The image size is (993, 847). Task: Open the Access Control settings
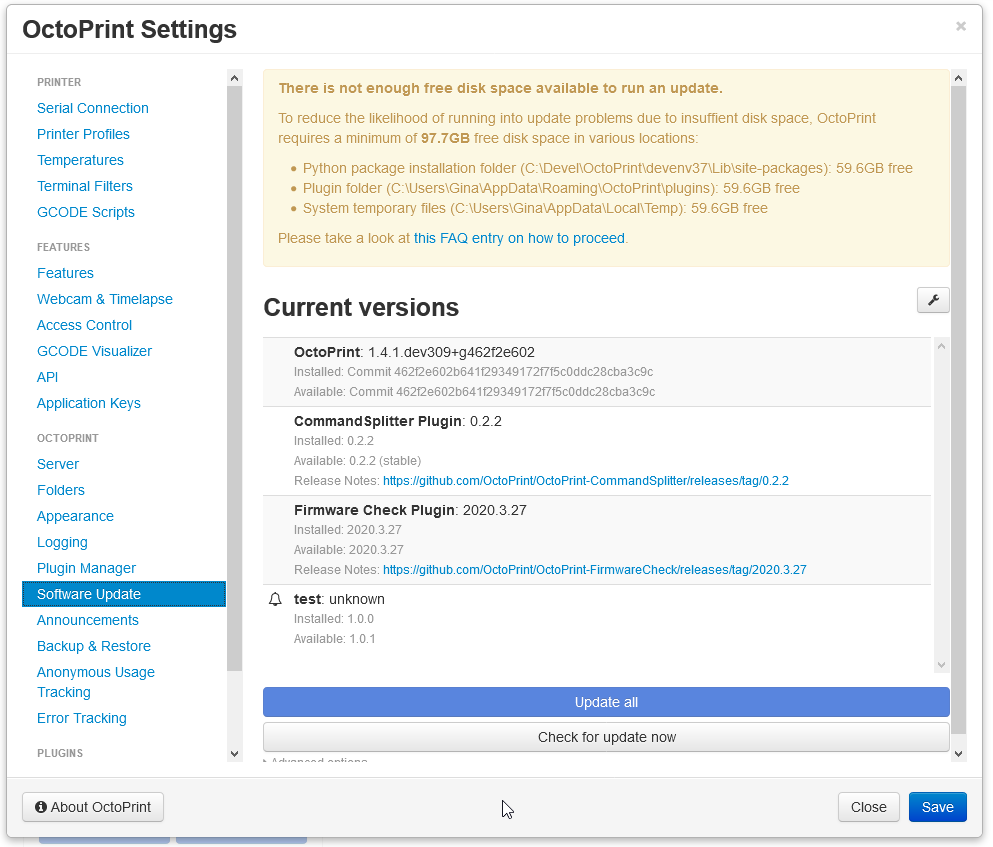pyautogui.click(x=84, y=325)
